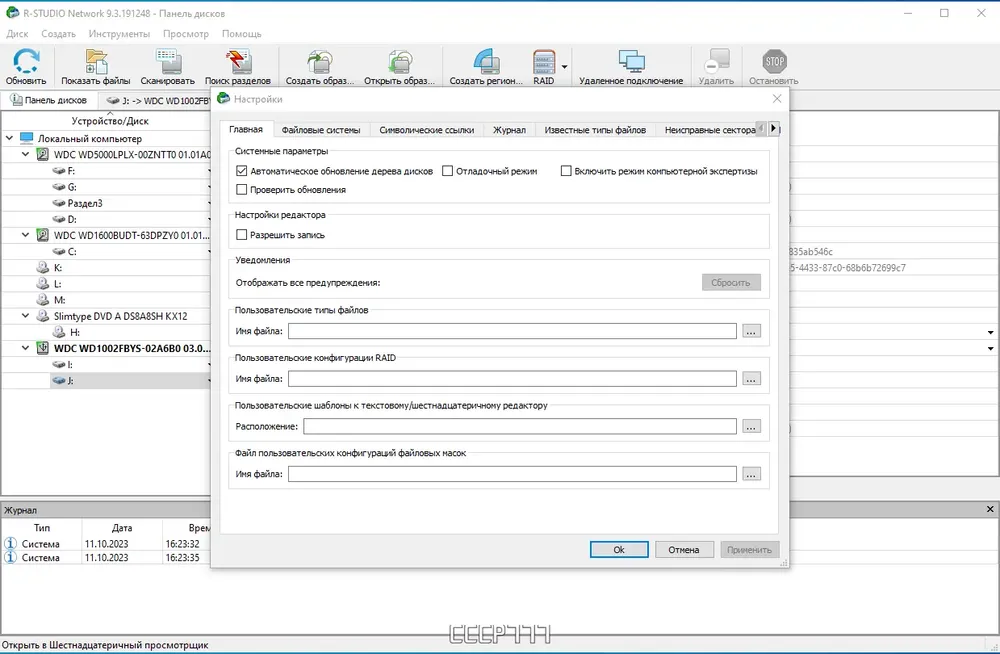Launch Поиск разделов partition search

(238, 66)
